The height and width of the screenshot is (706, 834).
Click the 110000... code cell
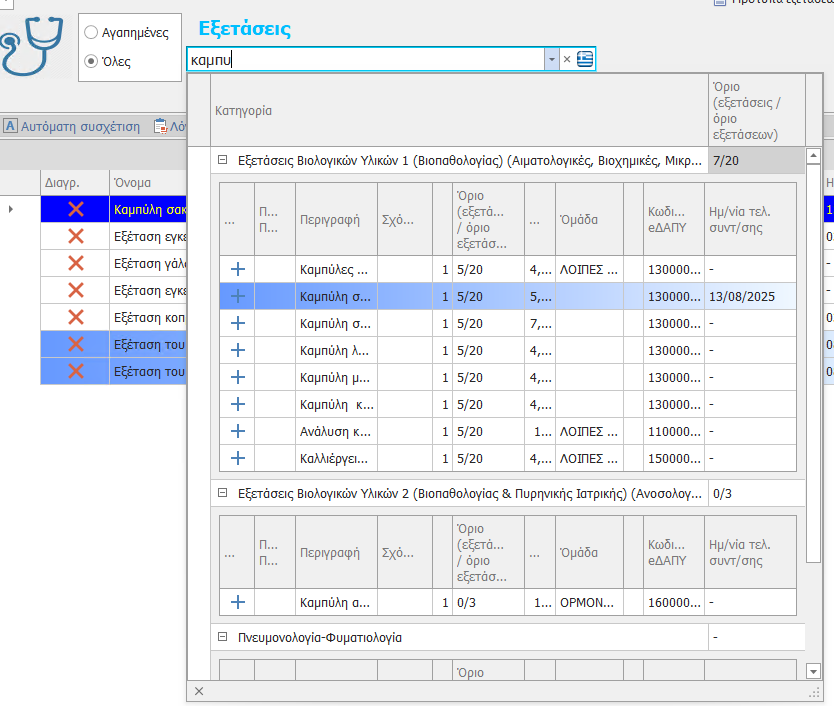pyautogui.click(x=674, y=431)
